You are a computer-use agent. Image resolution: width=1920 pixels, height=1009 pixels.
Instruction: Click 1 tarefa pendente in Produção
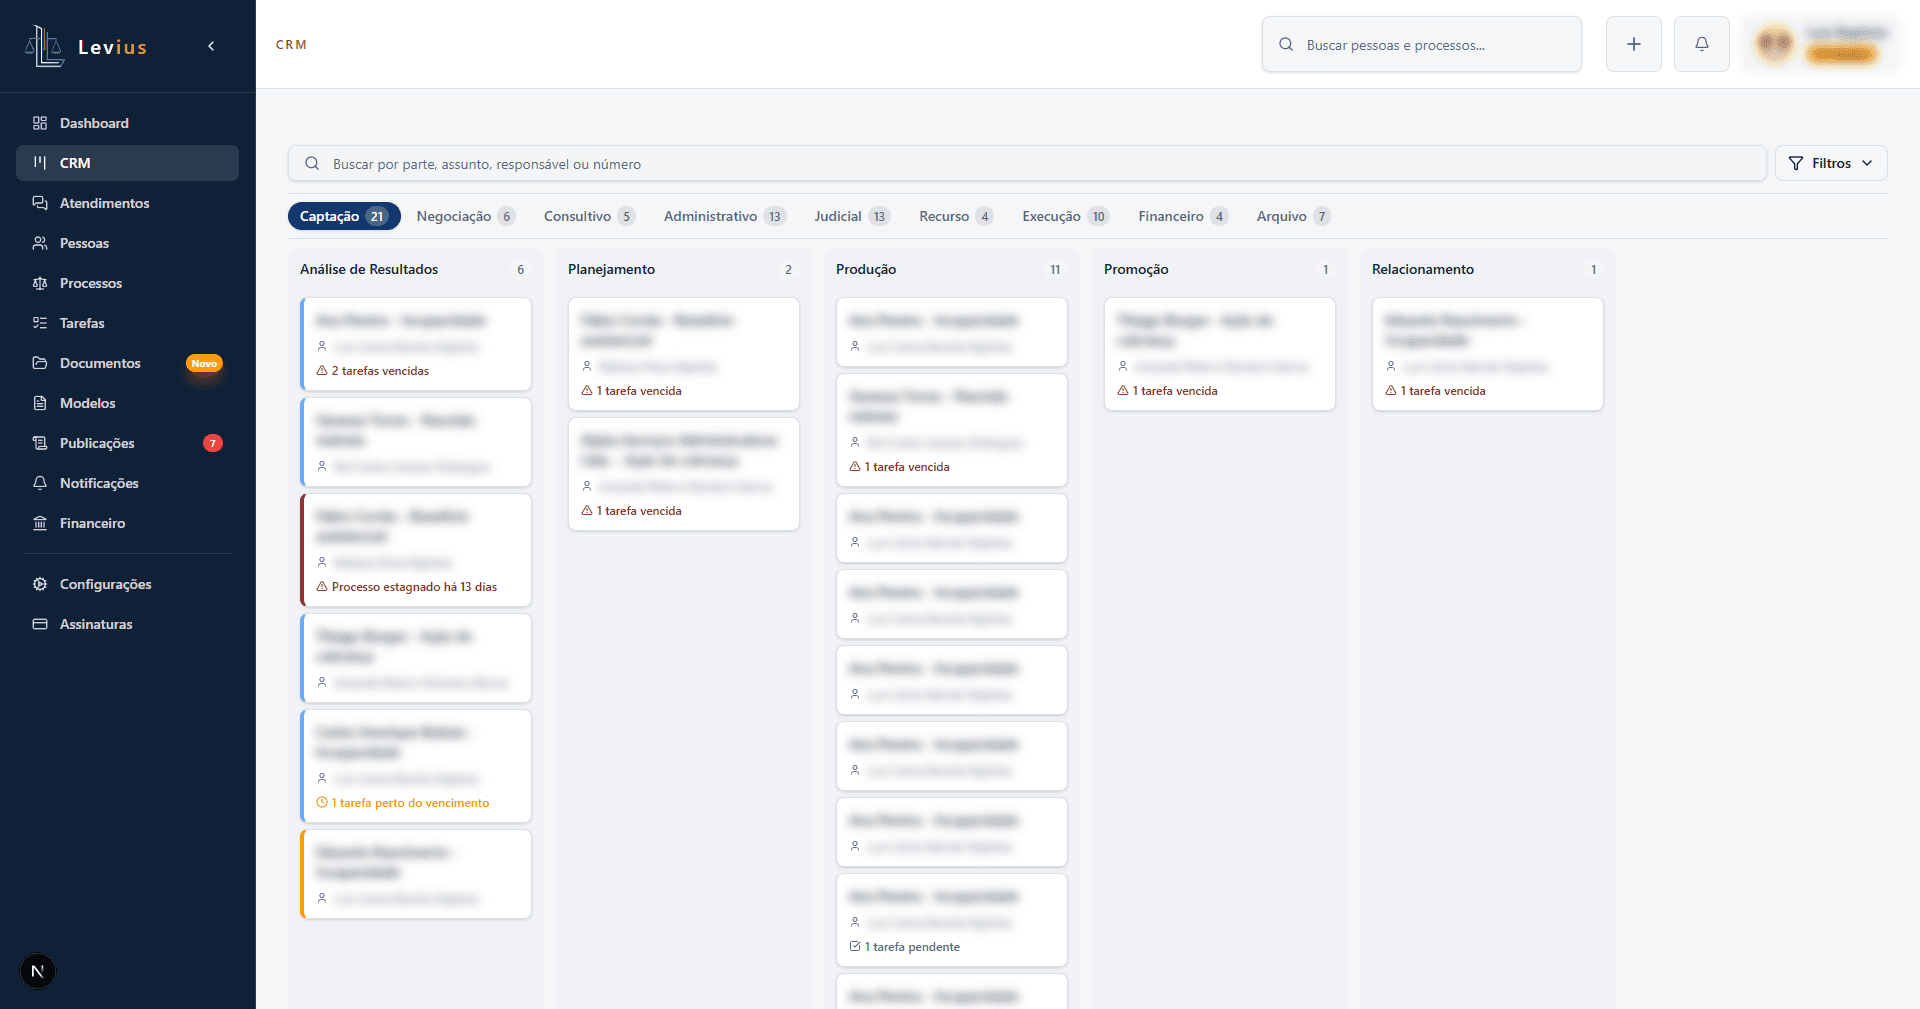click(905, 947)
